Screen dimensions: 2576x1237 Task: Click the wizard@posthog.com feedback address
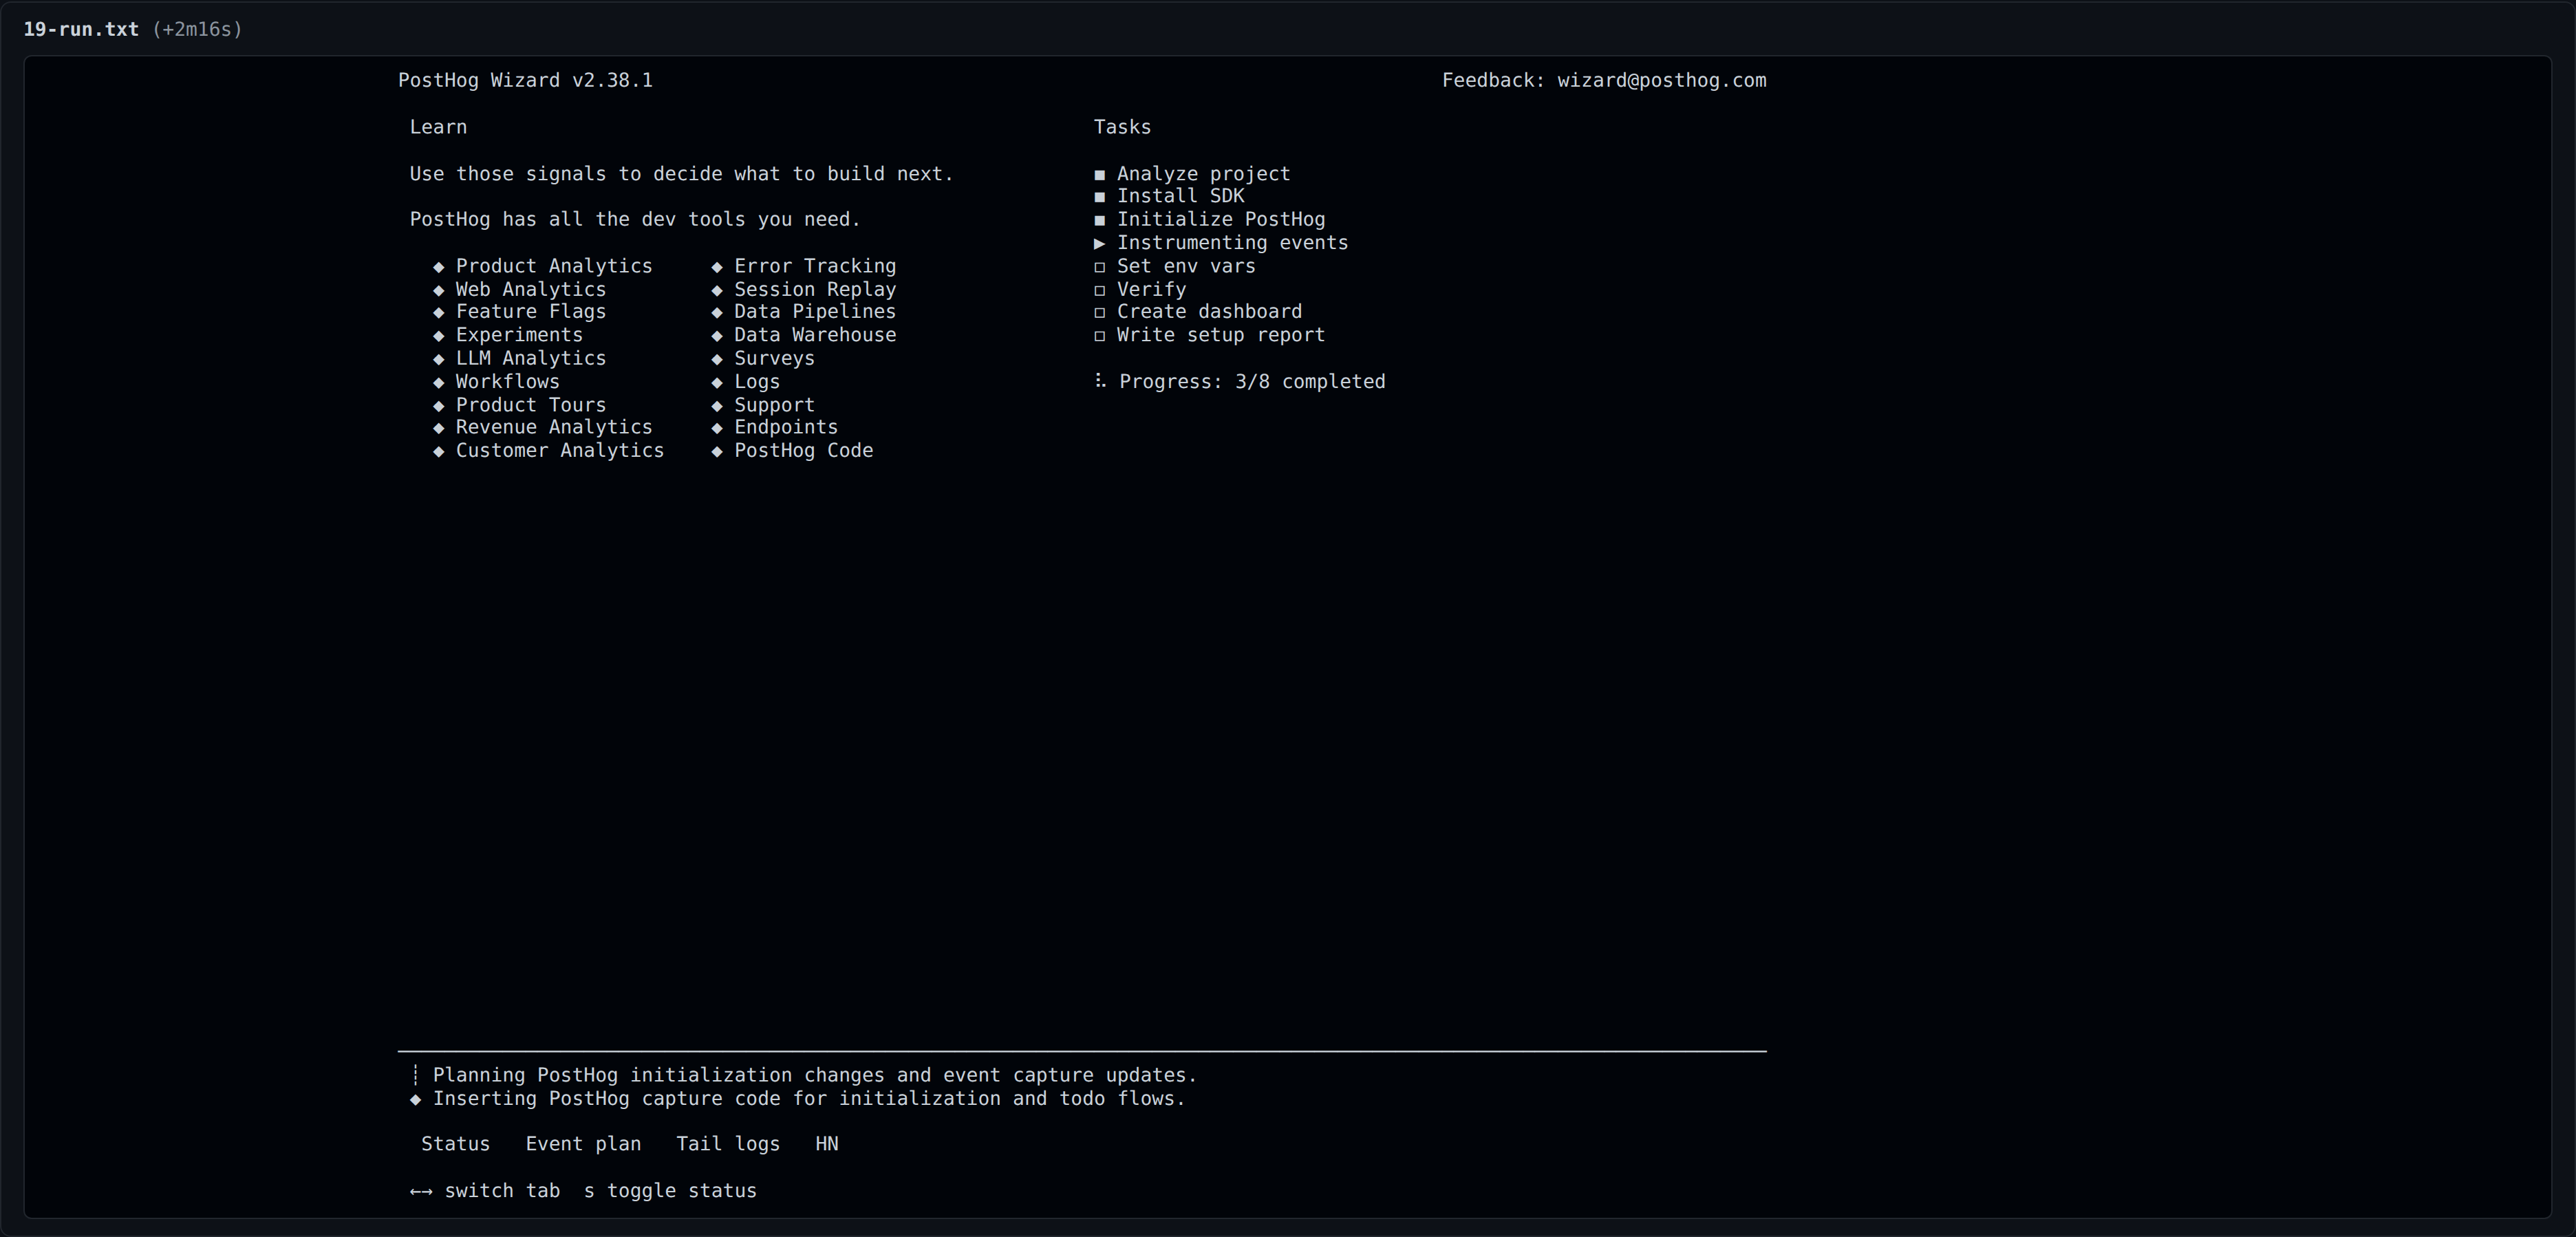[1661, 81]
